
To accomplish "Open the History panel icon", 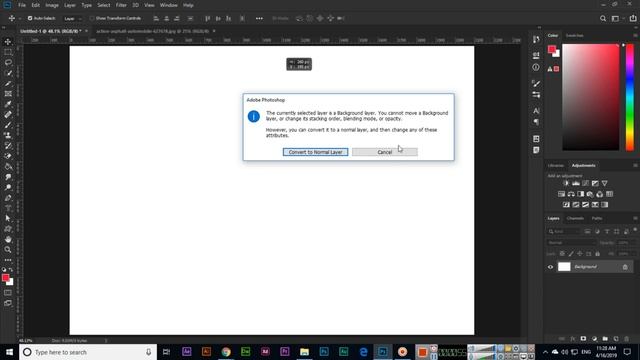I will point(536,40).
